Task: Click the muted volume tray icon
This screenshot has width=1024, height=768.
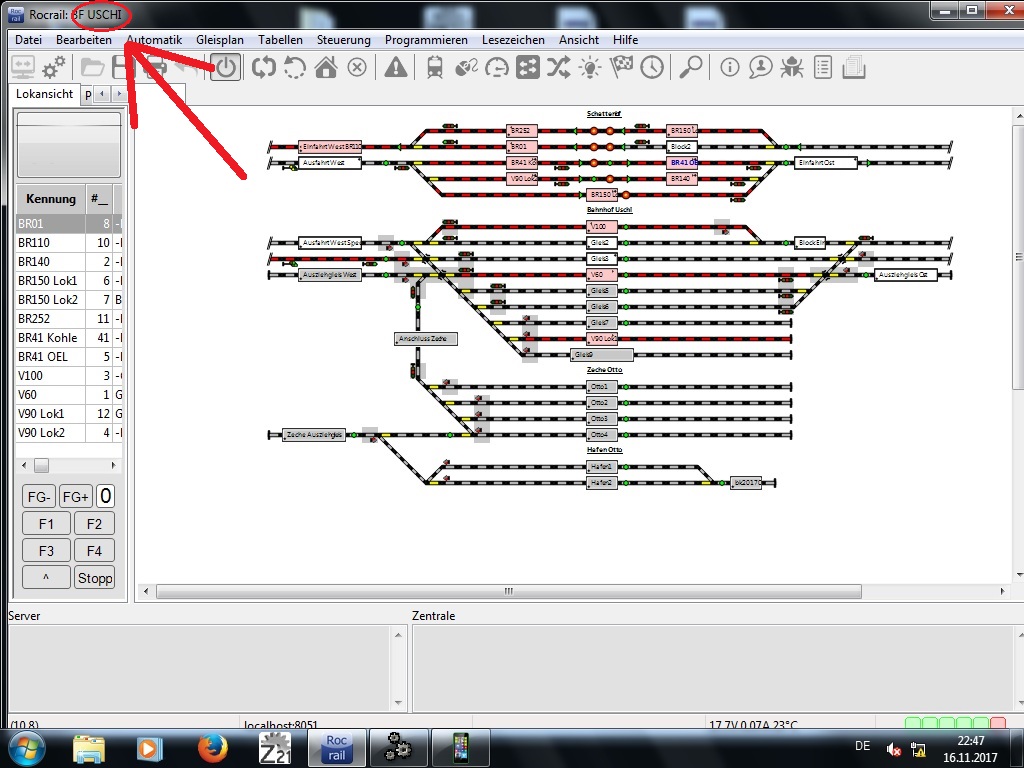Action: (x=894, y=750)
